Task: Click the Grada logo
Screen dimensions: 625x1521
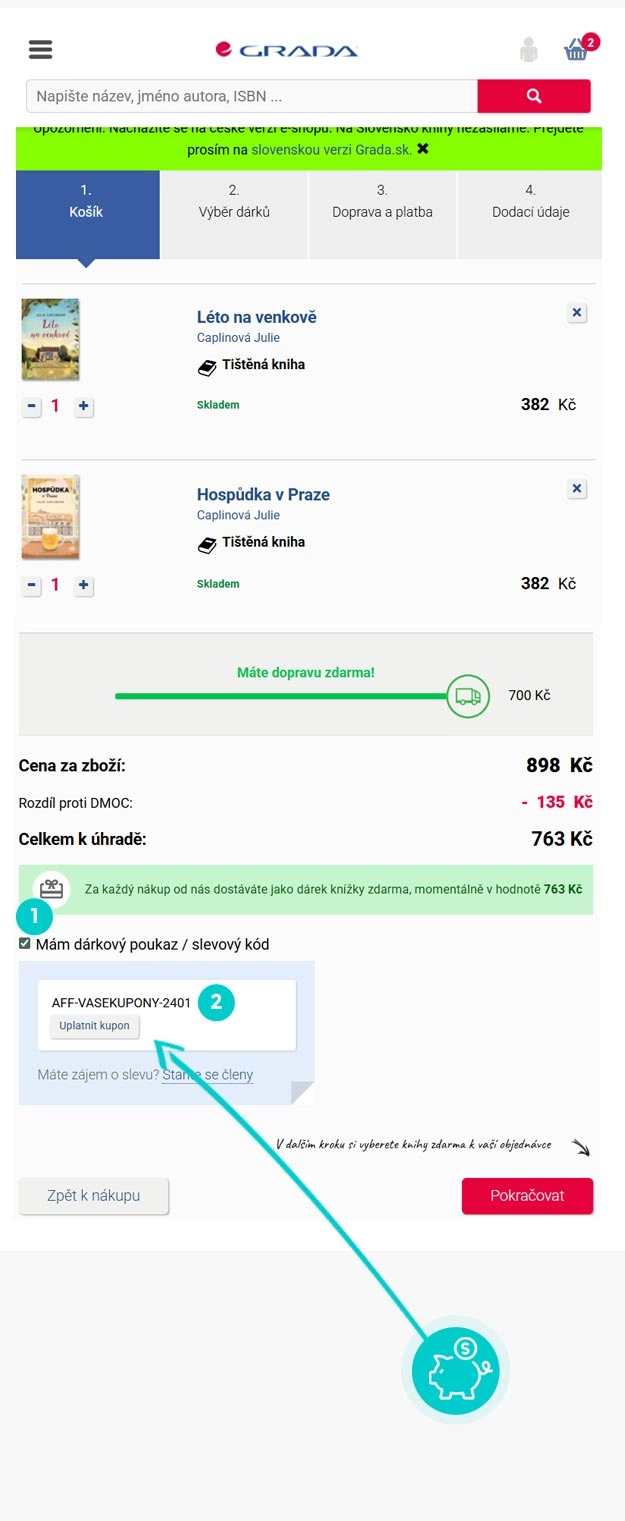Action: point(286,50)
